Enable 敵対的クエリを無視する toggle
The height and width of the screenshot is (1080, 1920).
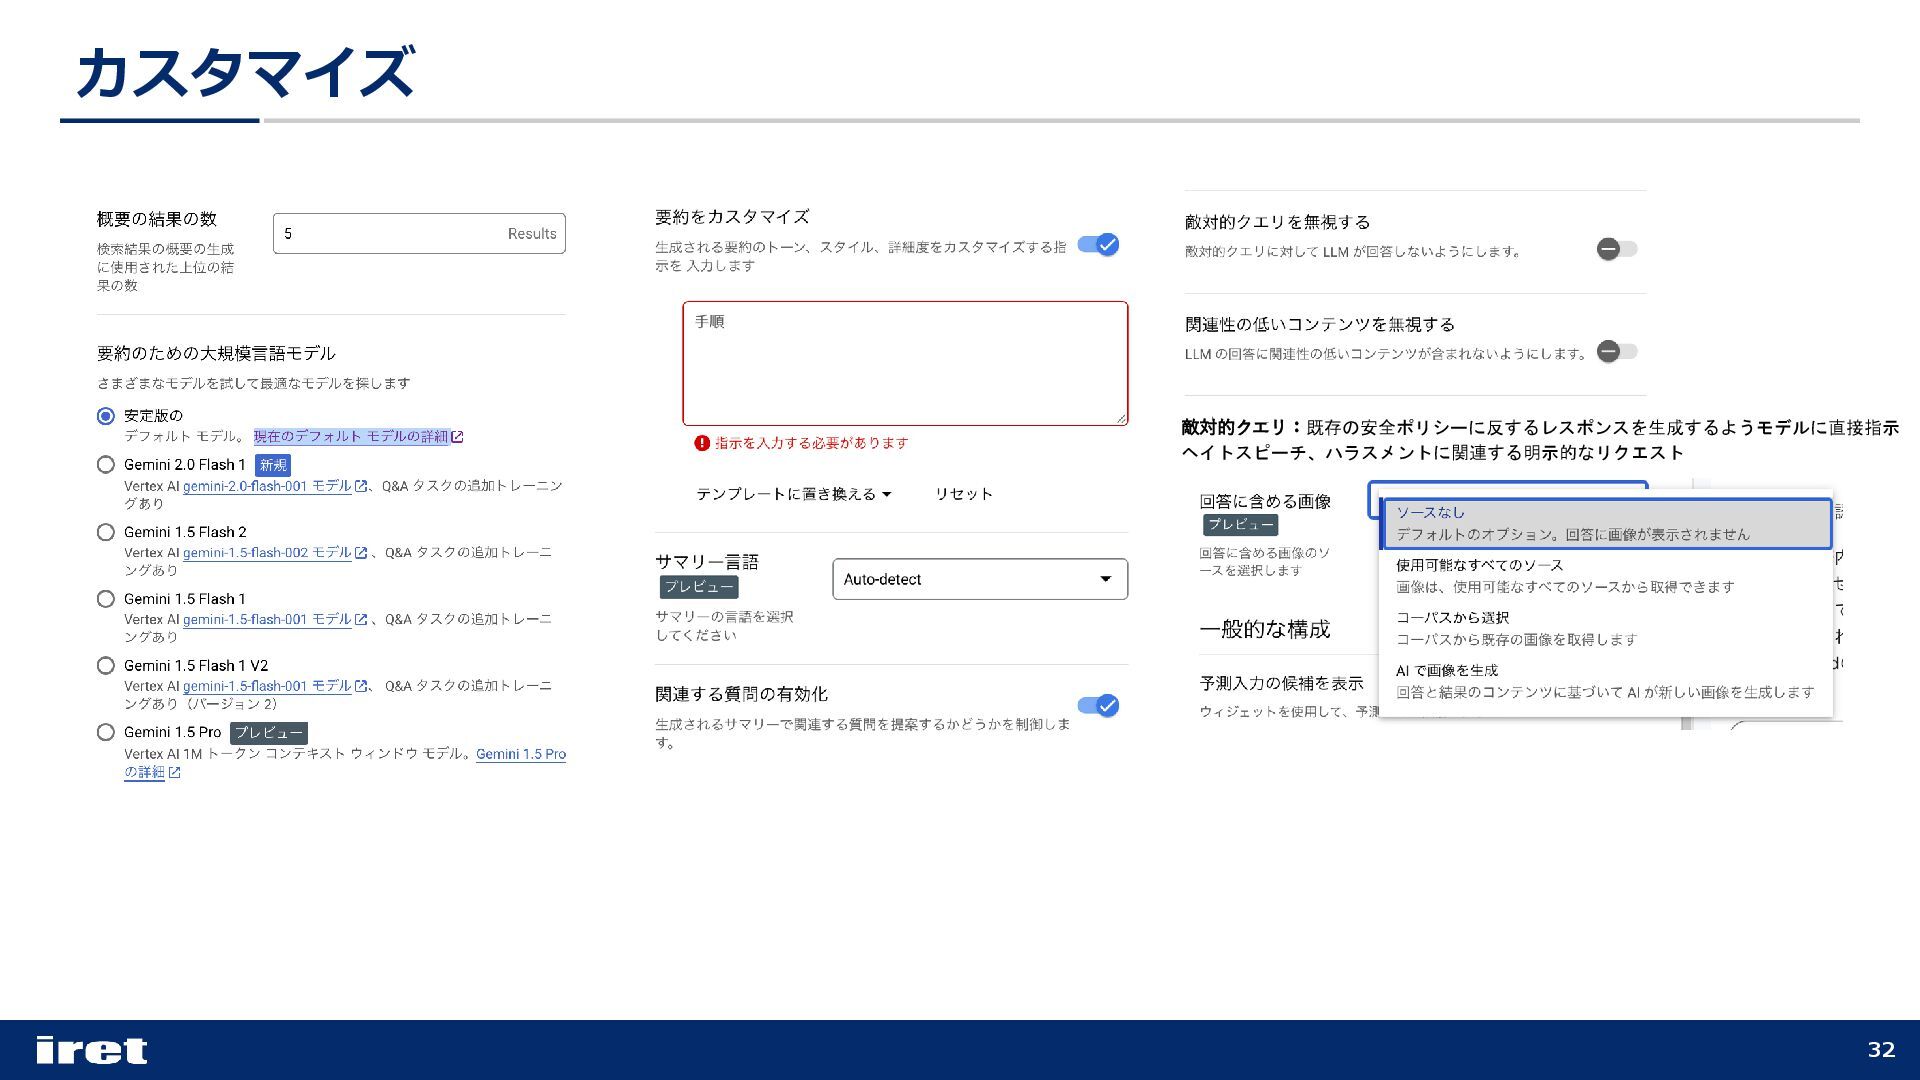click(x=1617, y=249)
